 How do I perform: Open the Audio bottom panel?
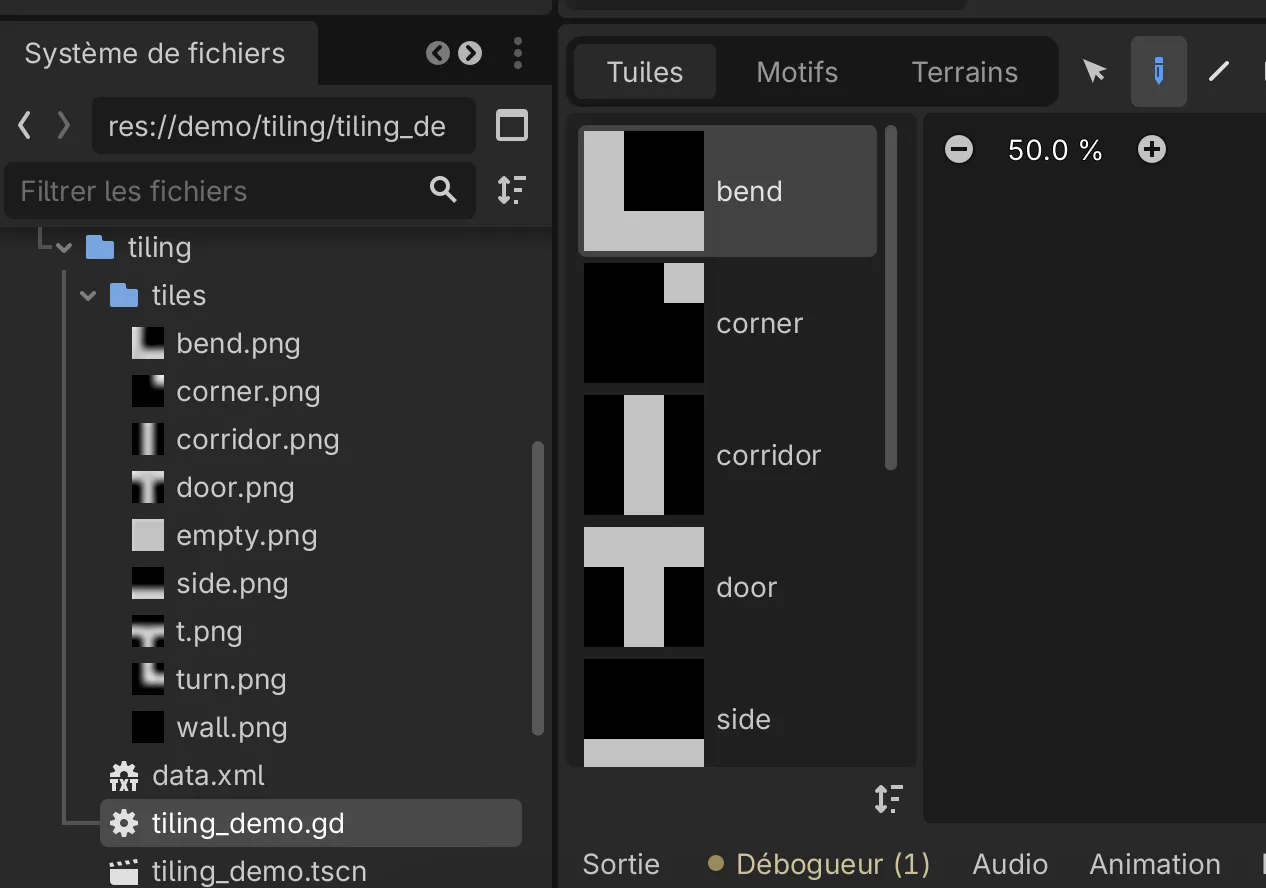pos(1010,864)
